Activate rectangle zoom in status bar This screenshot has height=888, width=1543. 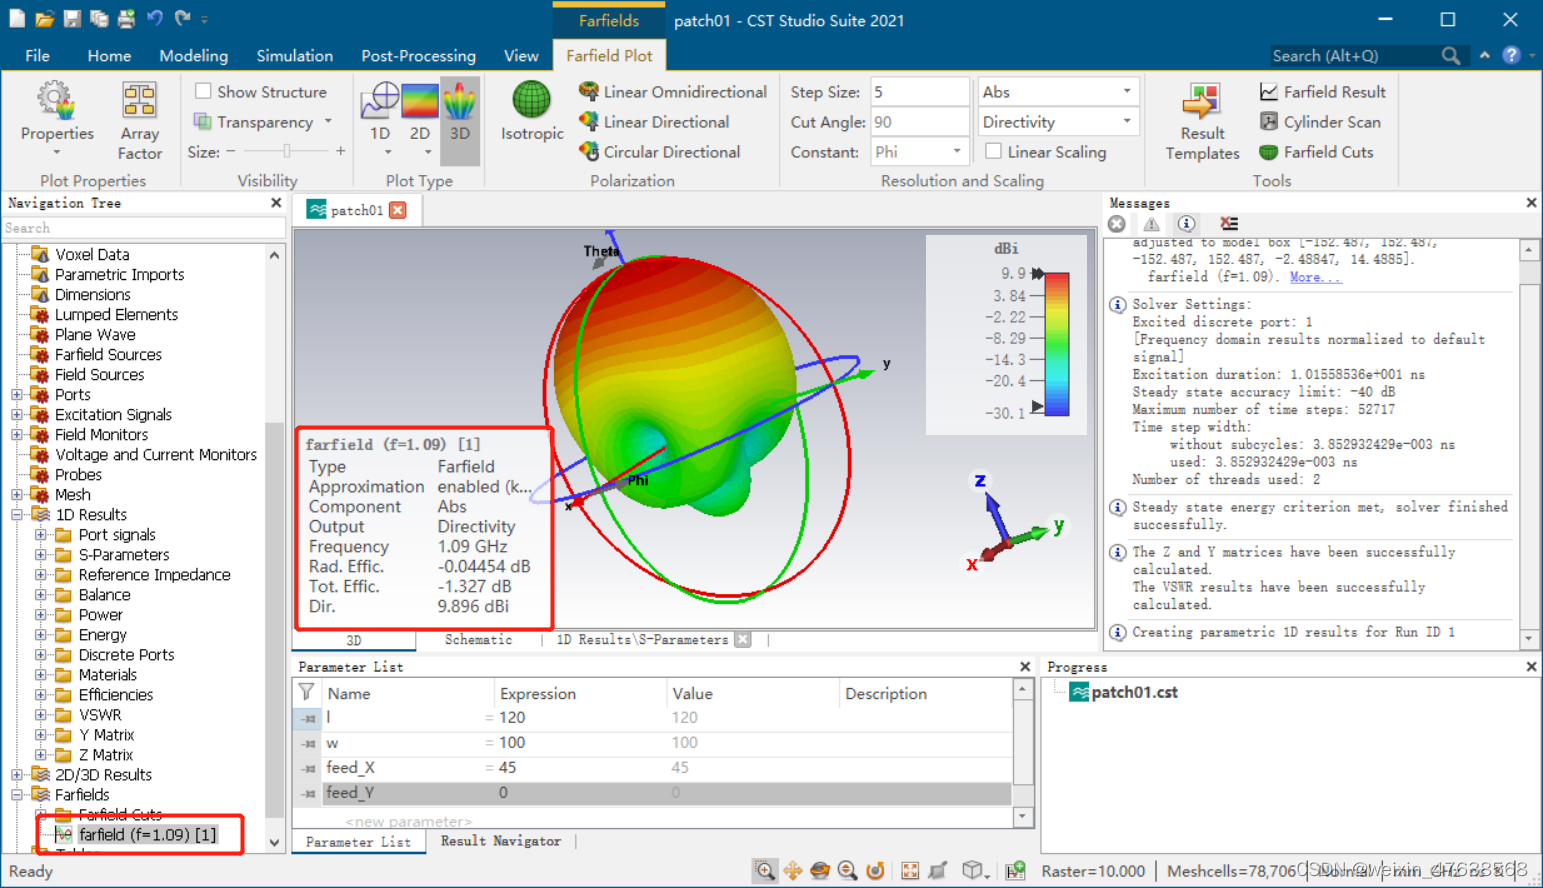click(765, 871)
